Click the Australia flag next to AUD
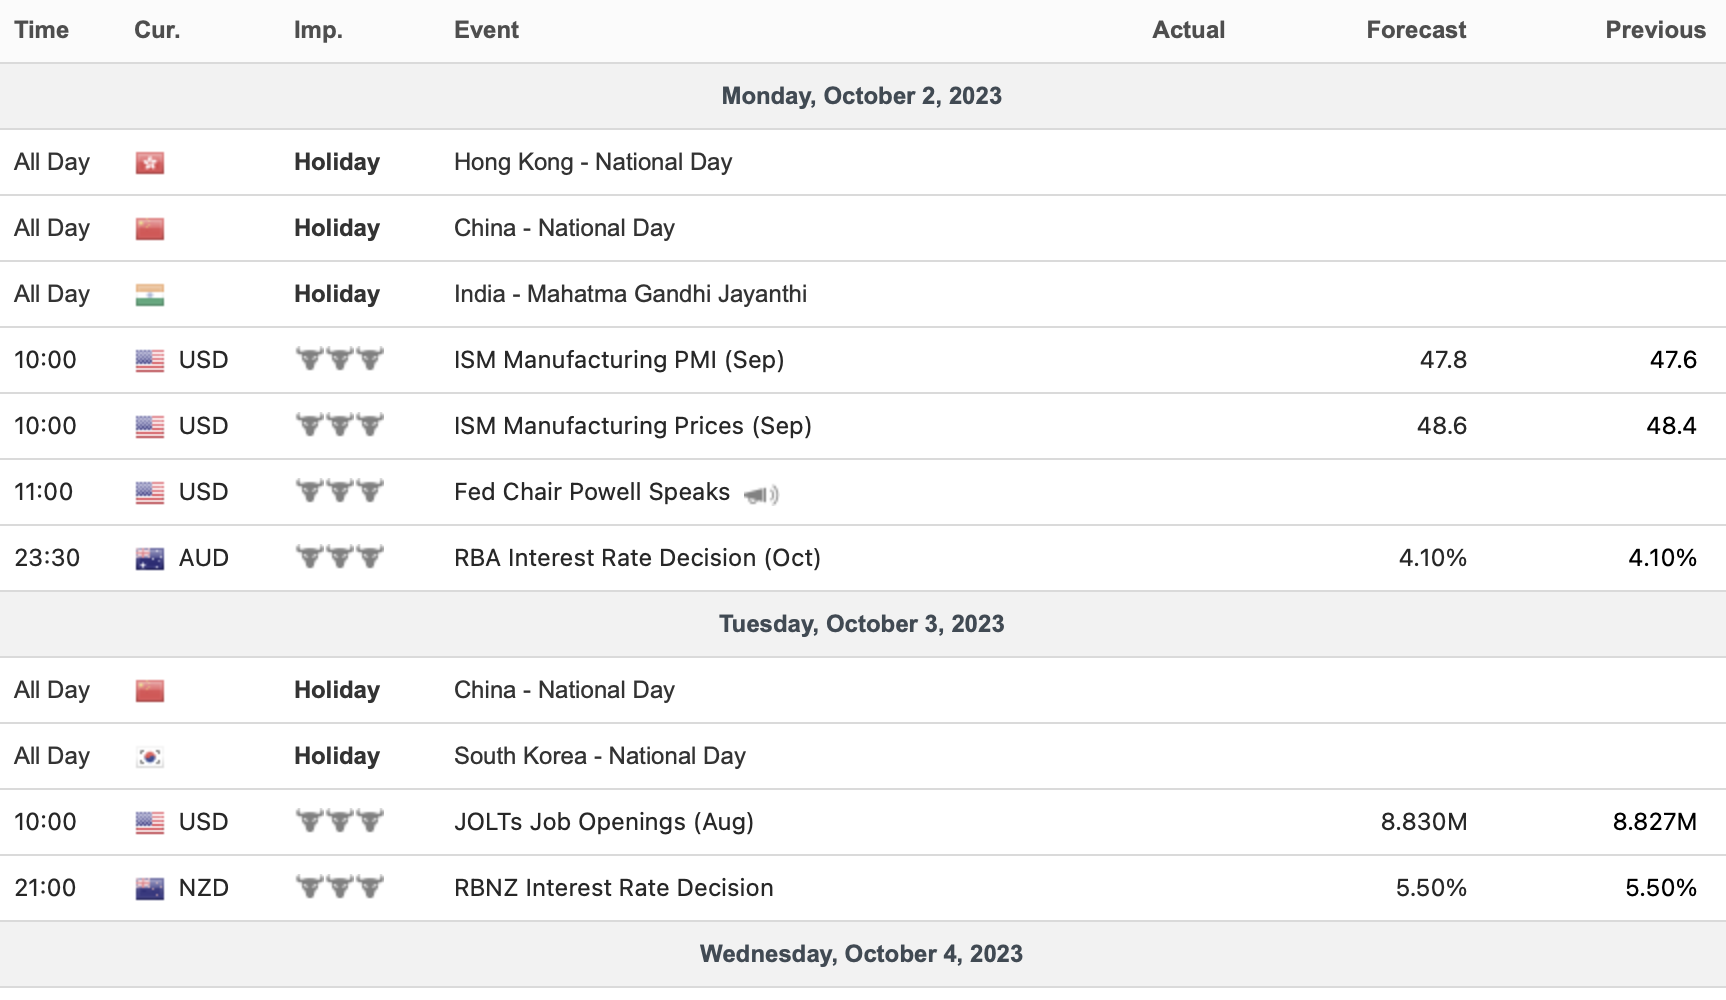The width and height of the screenshot is (1726, 1000). click(x=150, y=559)
